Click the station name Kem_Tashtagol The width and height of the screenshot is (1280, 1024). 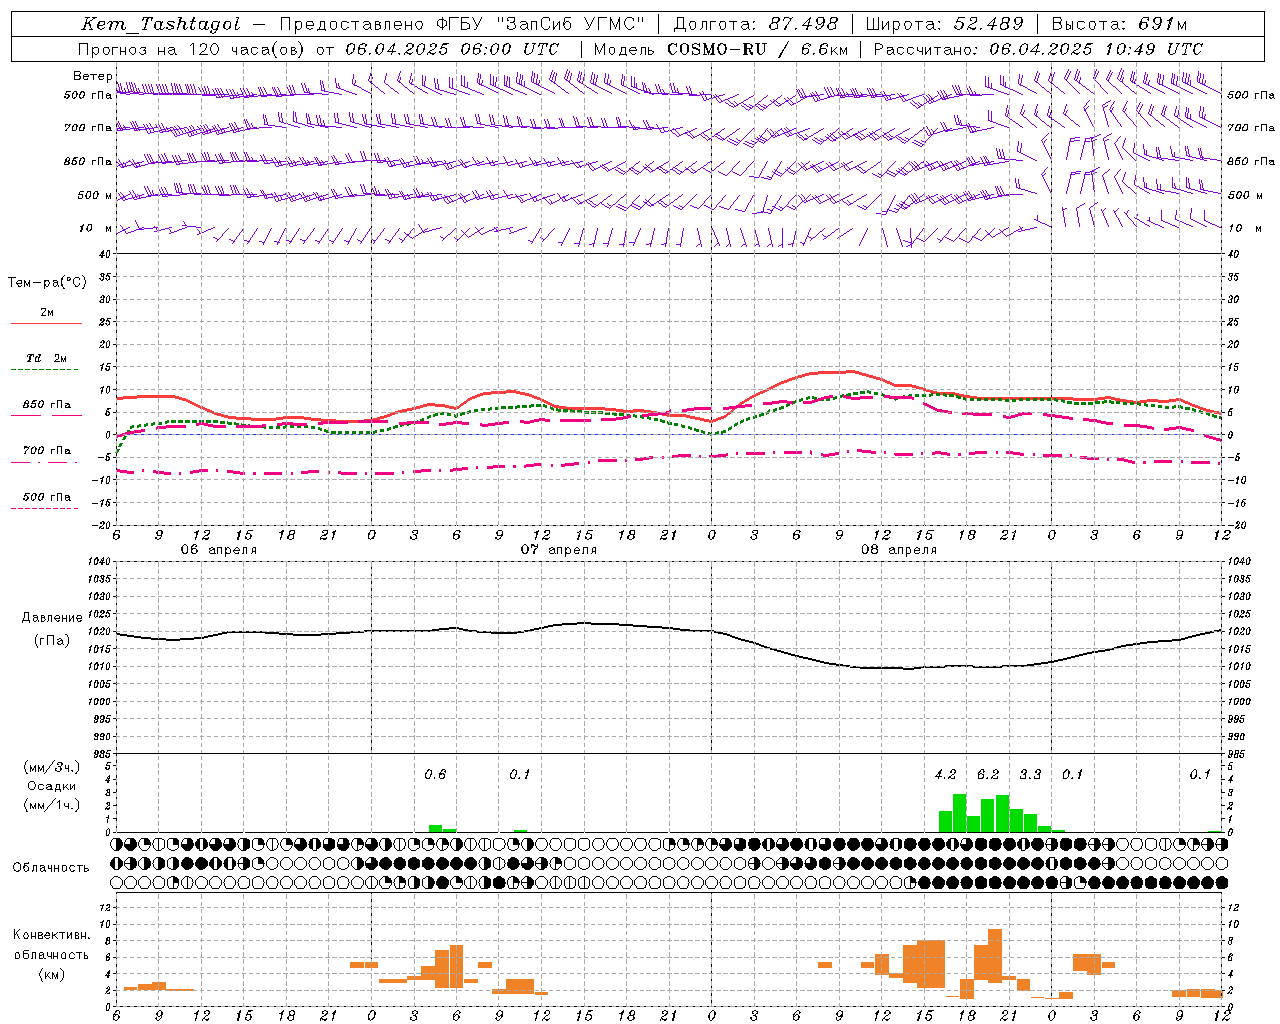click(160, 24)
